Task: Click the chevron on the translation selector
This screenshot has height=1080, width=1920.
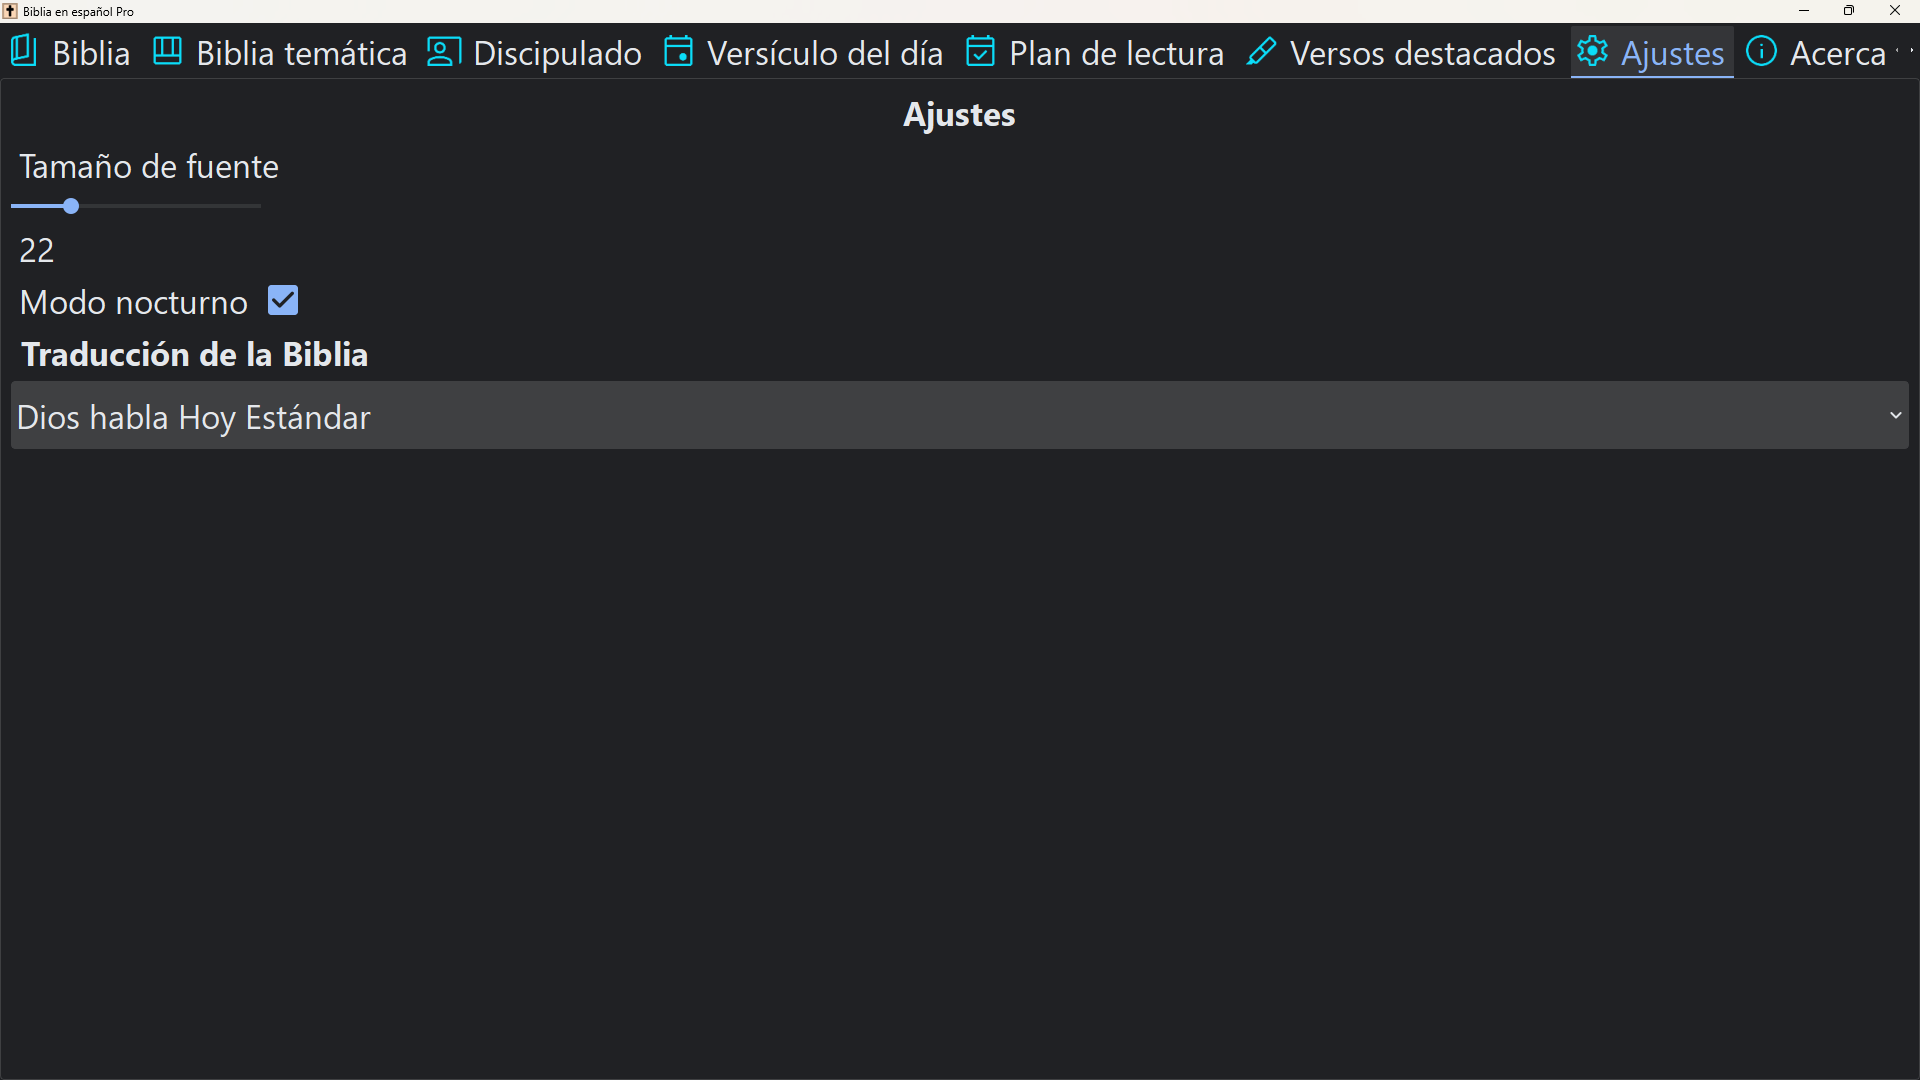Action: (1896, 415)
